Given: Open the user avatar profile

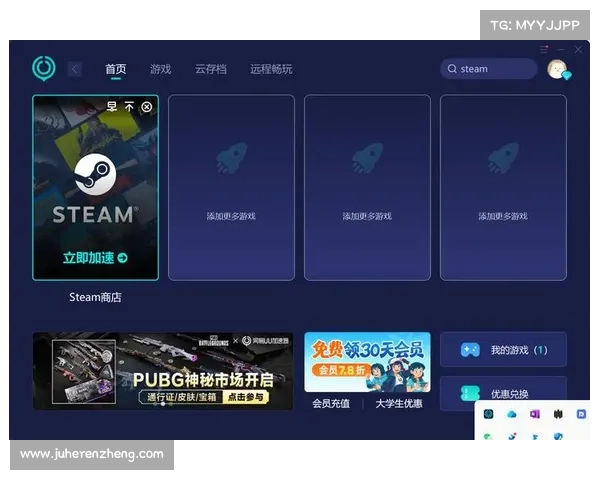Looking at the screenshot, I should pyautogui.click(x=557, y=69).
